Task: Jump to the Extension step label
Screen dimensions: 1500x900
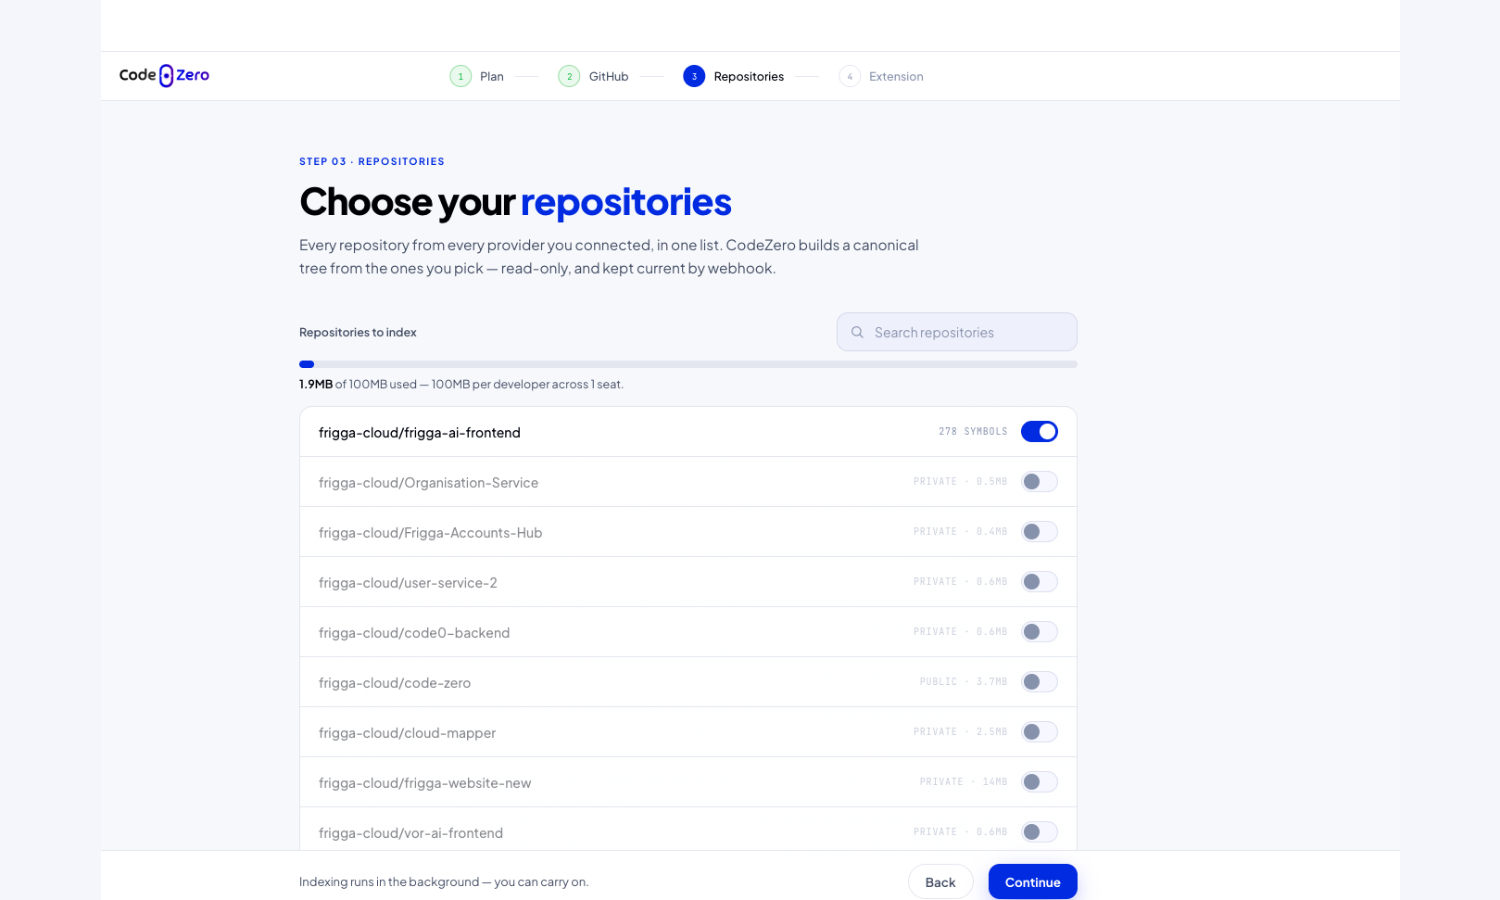Action: 896,76
